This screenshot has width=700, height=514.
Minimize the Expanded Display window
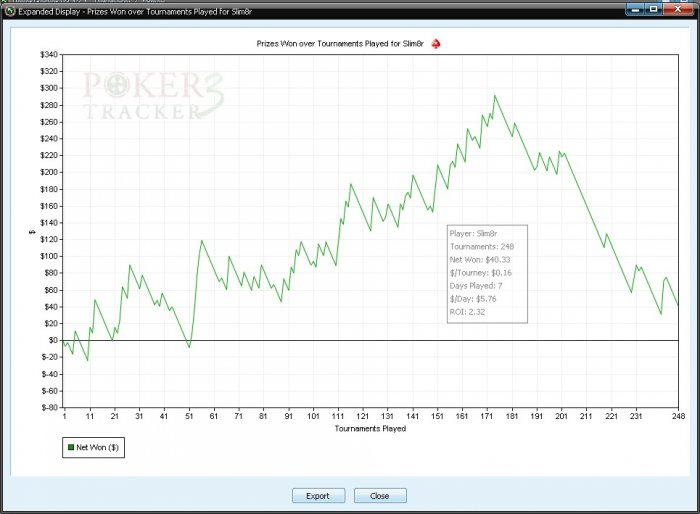[x=635, y=8]
